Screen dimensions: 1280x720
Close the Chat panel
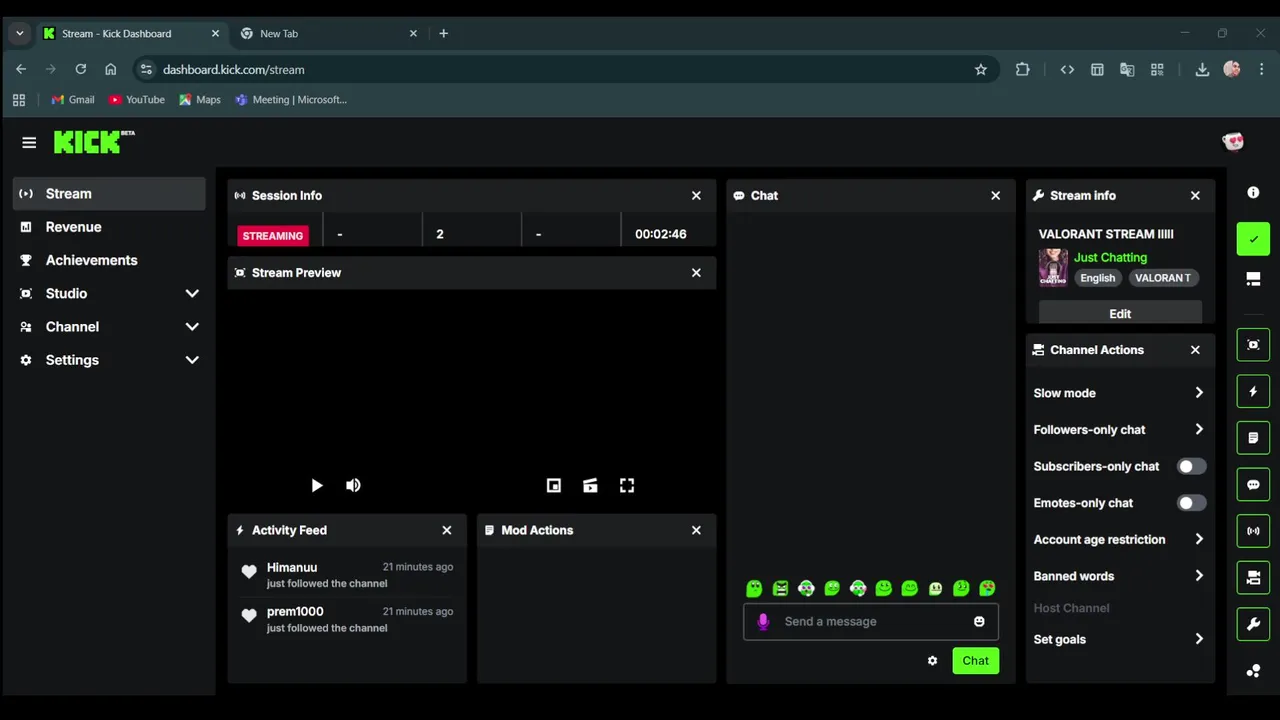[995, 196]
